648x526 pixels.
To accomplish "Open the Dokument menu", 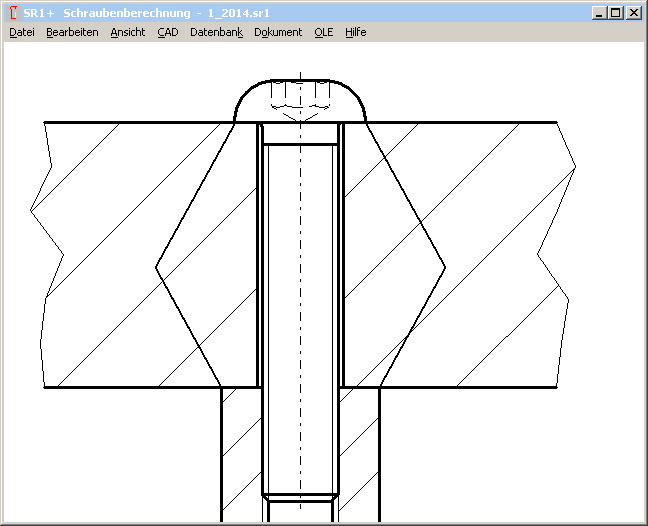I will tap(278, 32).
